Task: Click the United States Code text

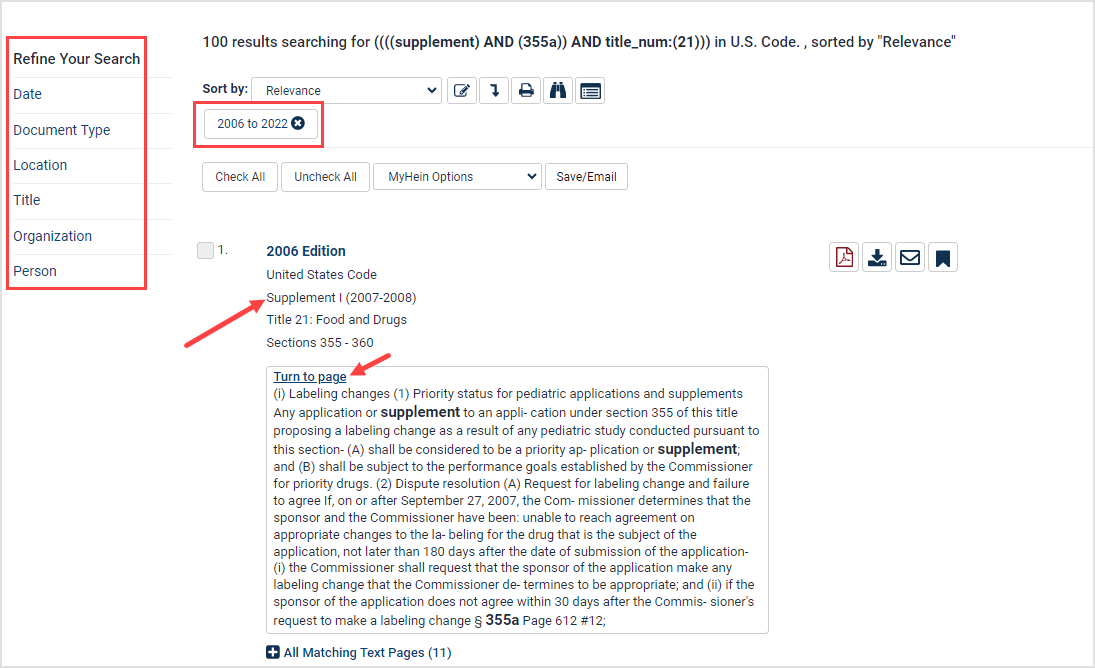Action: pyautogui.click(x=321, y=274)
